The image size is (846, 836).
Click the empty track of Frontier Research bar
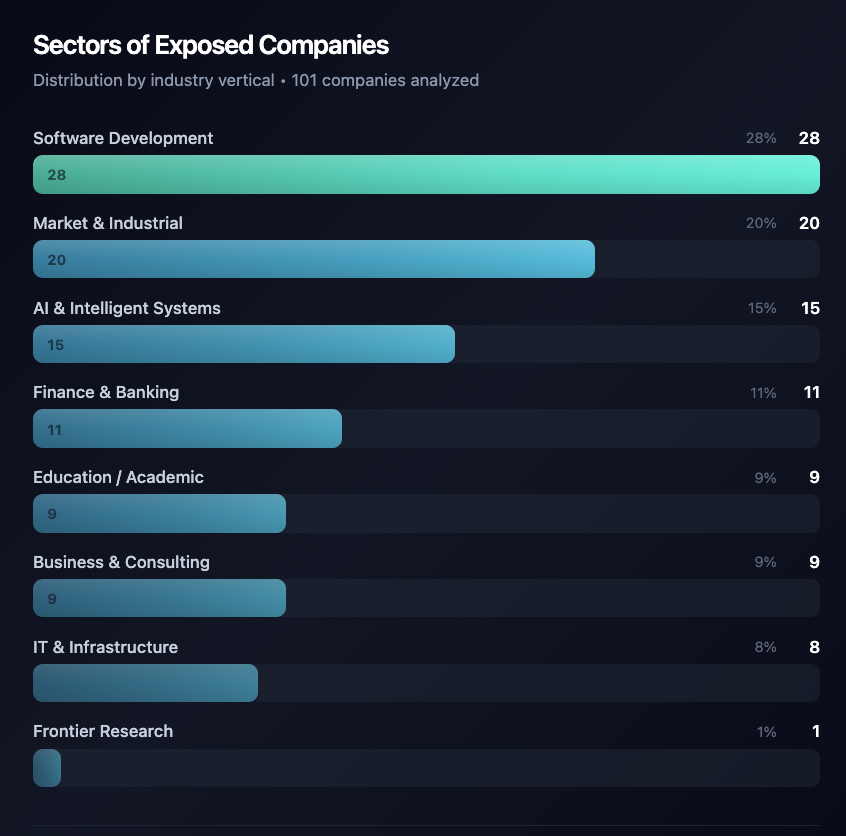pyautogui.click(x=440, y=768)
